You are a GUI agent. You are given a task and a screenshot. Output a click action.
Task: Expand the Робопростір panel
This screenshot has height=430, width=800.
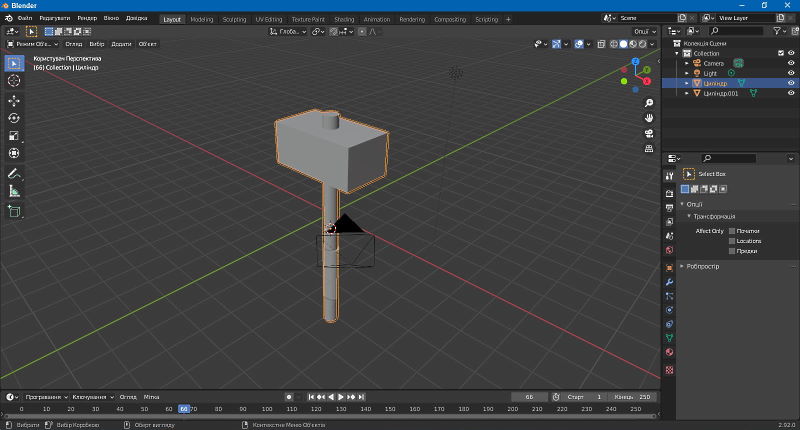(x=682, y=266)
